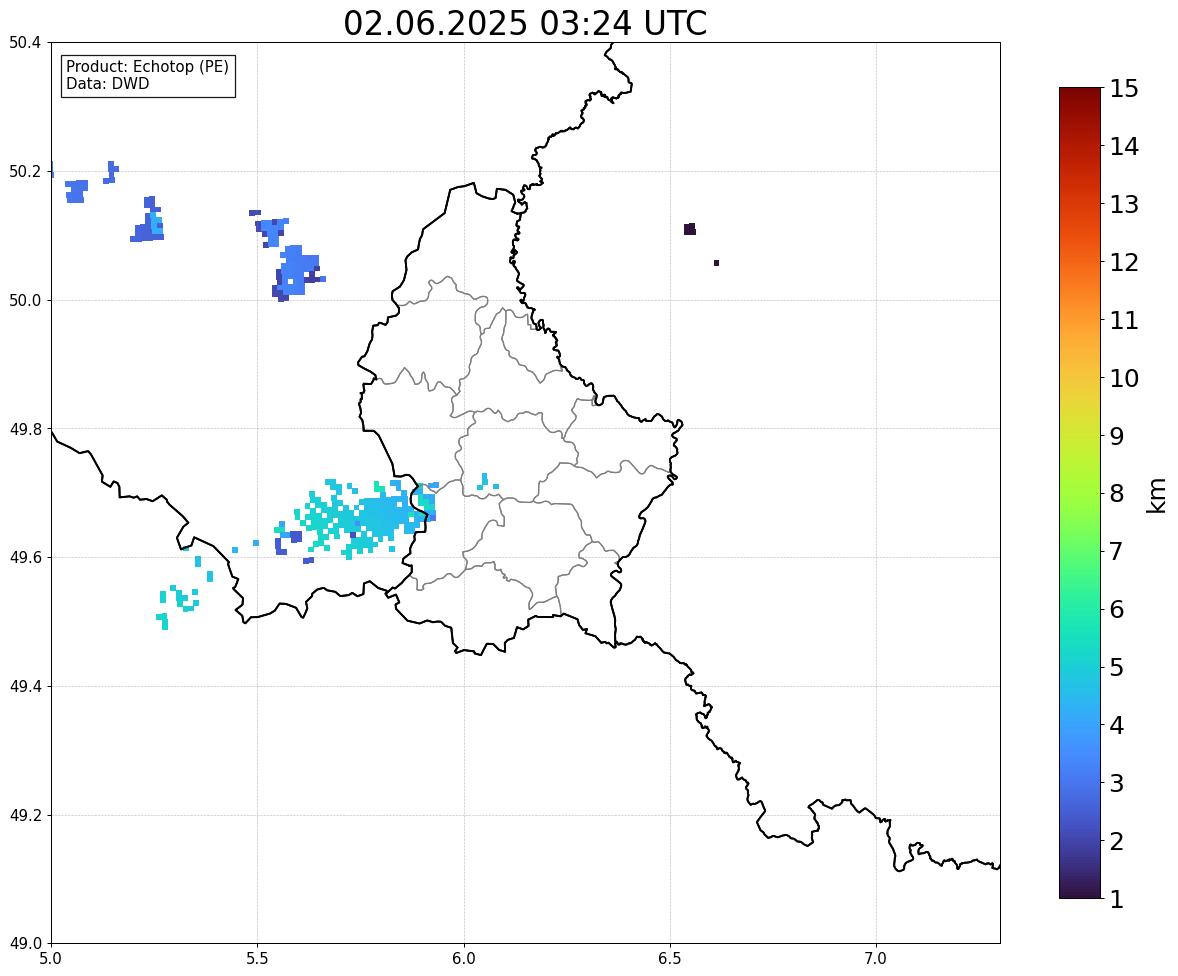The height and width of the screenshot is (976, 1178).
Task: Click the 5 tick label on colorbar
Action: pos(1116,666)
